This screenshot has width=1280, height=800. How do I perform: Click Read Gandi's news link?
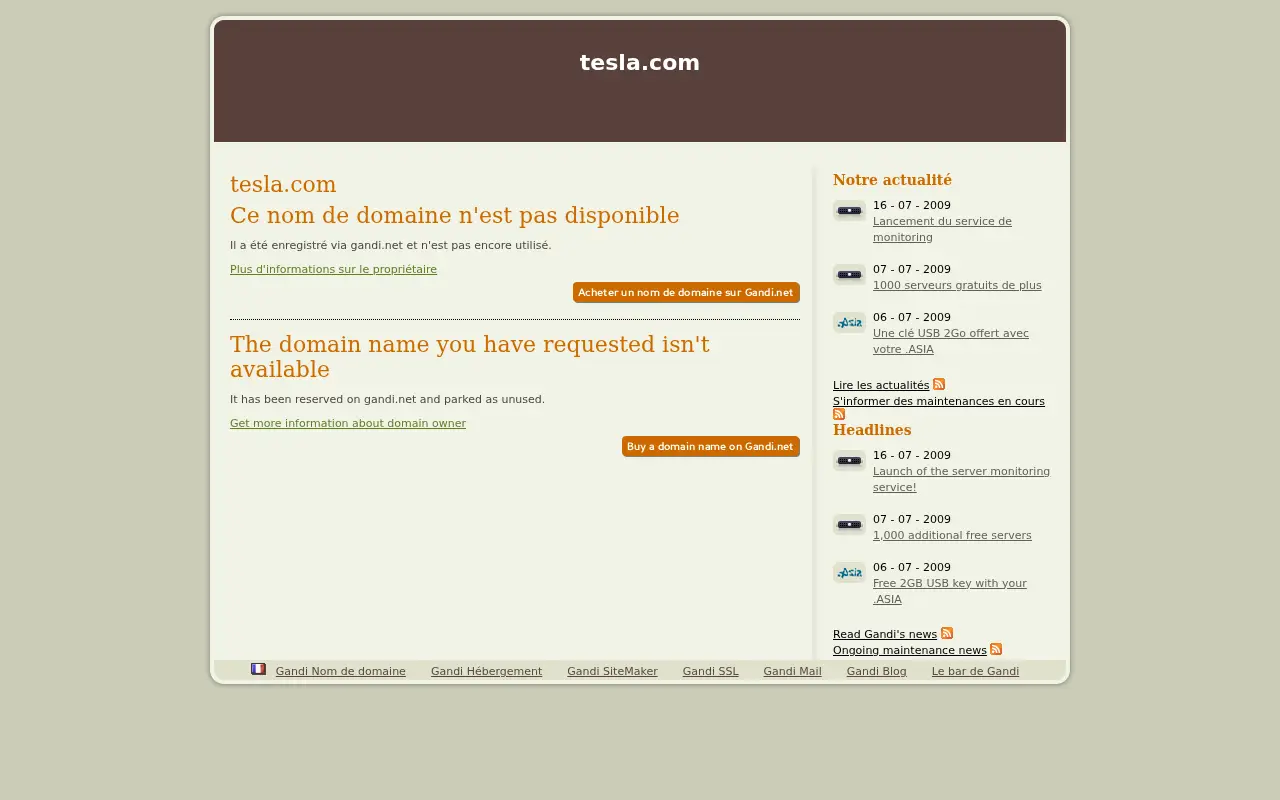(885, 634)
